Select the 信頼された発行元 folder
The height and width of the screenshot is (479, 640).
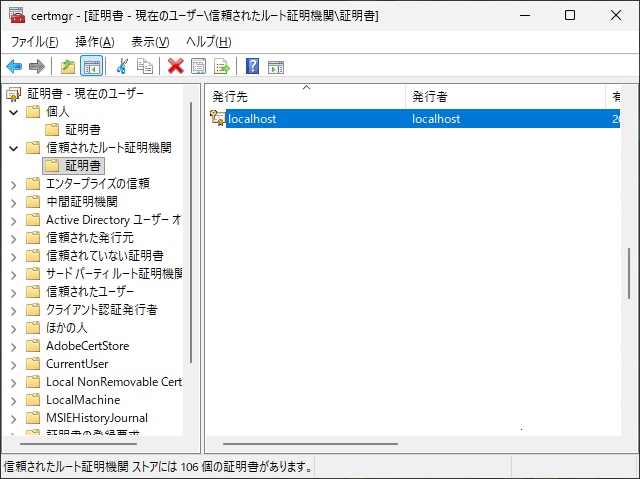(x=89, y=238)
